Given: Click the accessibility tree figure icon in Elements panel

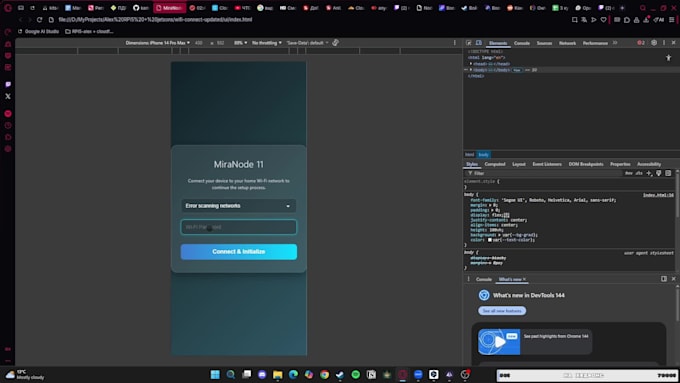Looking at the screenshot, I should (x=668, y=58).
